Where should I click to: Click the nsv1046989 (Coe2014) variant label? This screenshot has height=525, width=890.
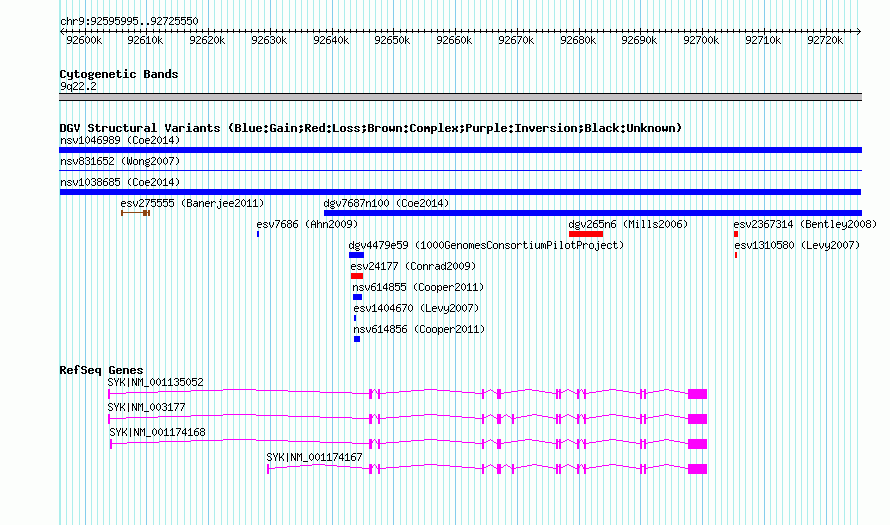point(120,140)
